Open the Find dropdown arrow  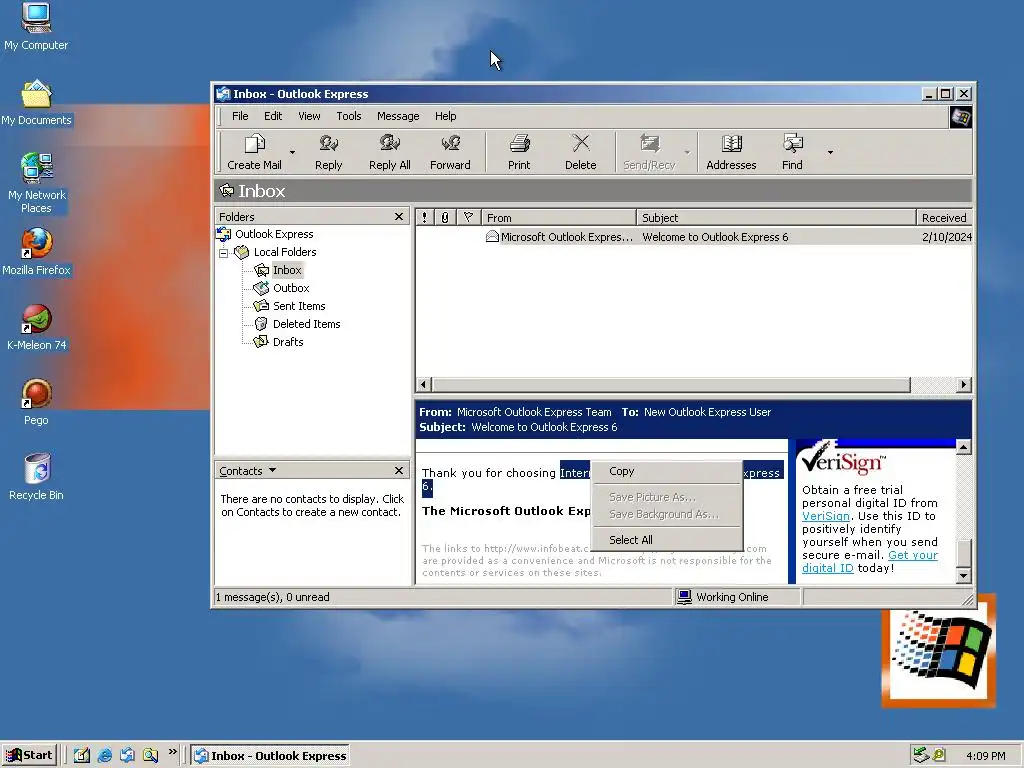tap(830, 152)
